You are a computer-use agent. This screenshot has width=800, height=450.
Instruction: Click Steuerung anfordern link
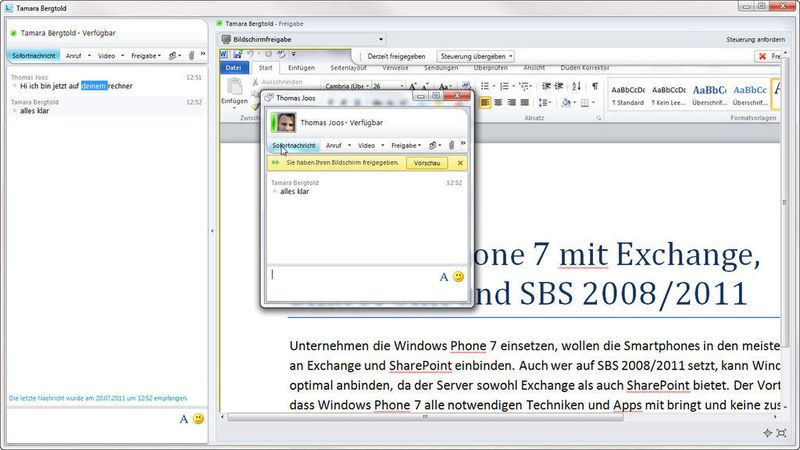[756, 39]
